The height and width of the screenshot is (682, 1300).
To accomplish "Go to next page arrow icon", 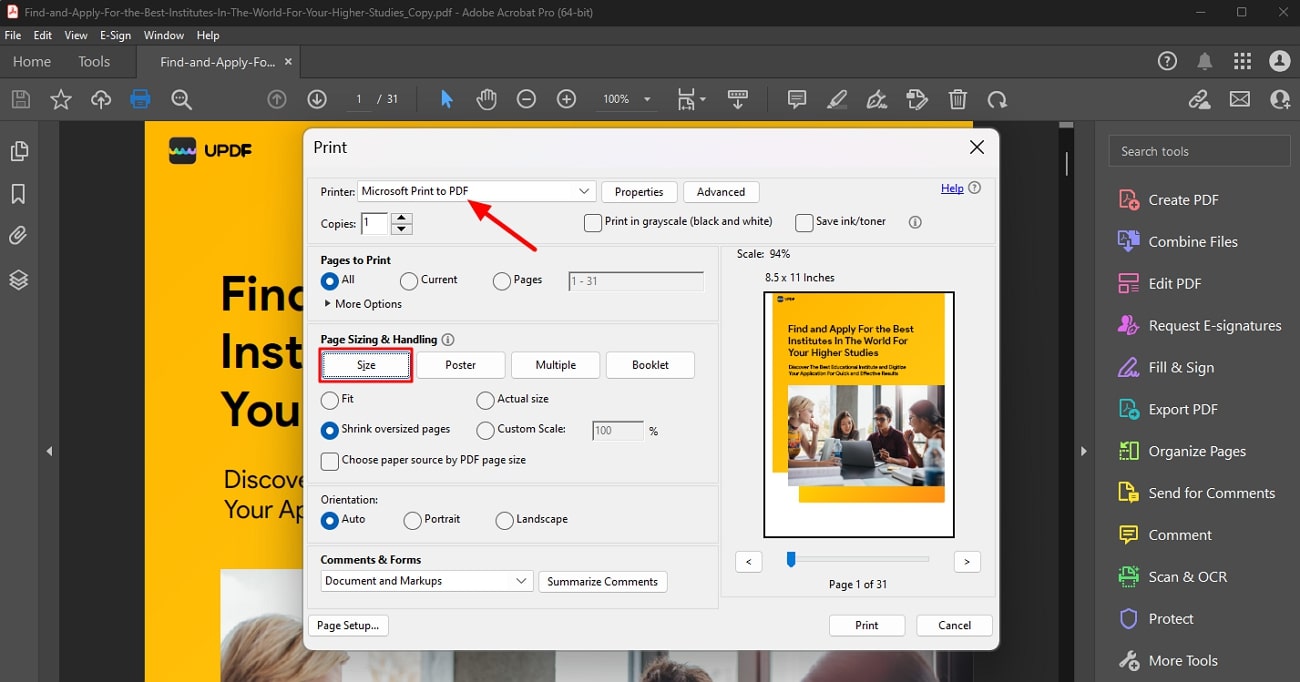I will pyautogui.click(x=317, y=99).
